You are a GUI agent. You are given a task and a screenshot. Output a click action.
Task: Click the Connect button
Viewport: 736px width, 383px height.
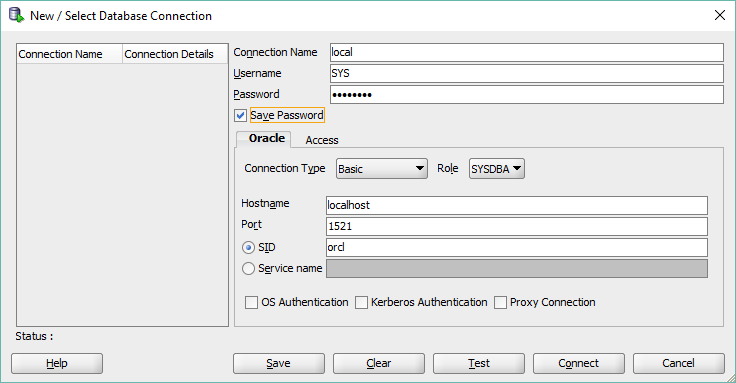(x=579, y=363)
